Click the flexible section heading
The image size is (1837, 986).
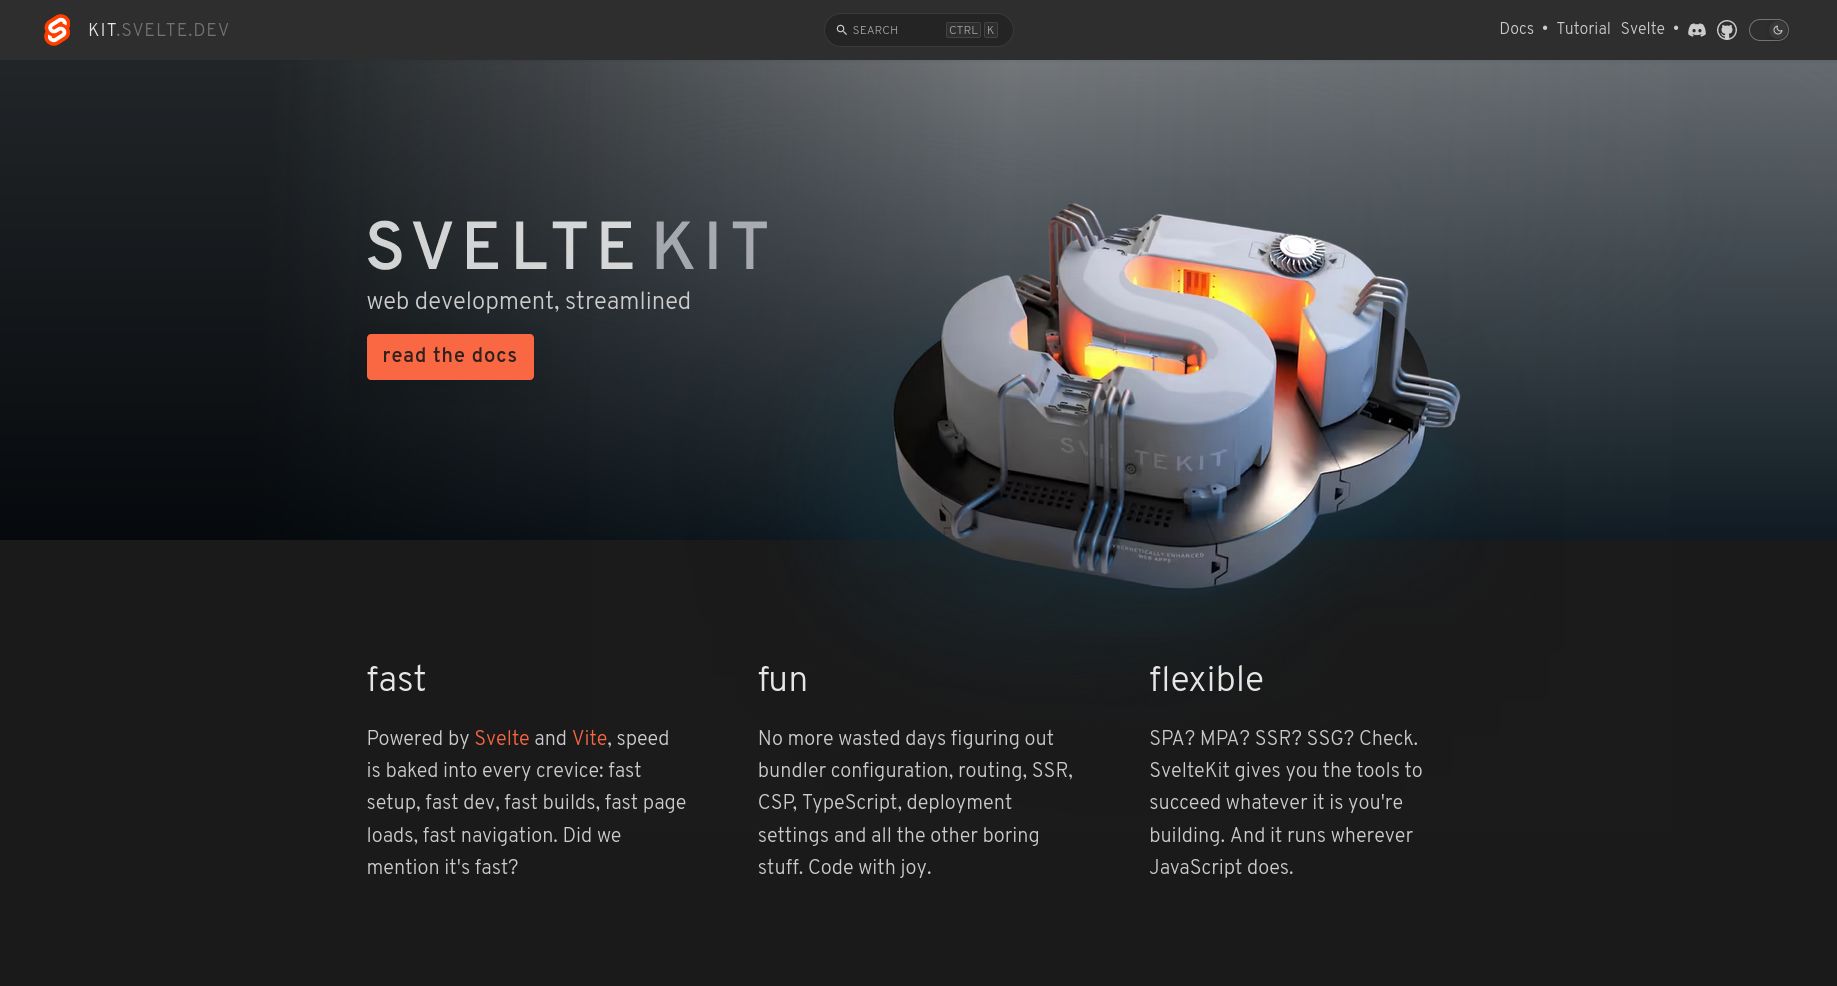click(x=1206, y=680)
